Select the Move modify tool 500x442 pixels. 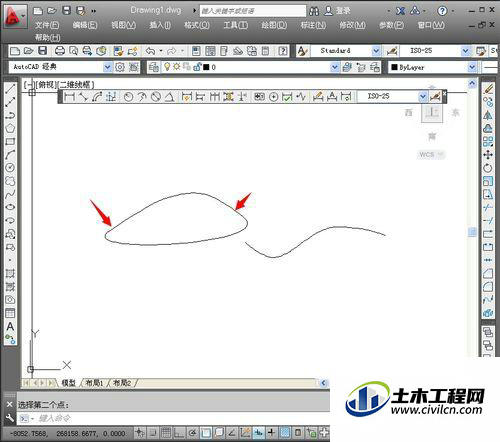[488, 155]
